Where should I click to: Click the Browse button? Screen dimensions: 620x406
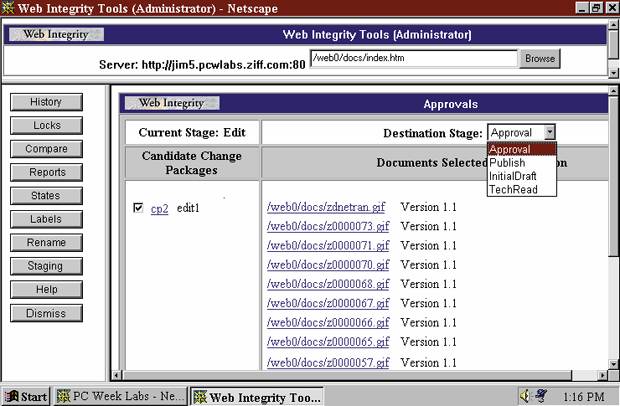[540, 59]
